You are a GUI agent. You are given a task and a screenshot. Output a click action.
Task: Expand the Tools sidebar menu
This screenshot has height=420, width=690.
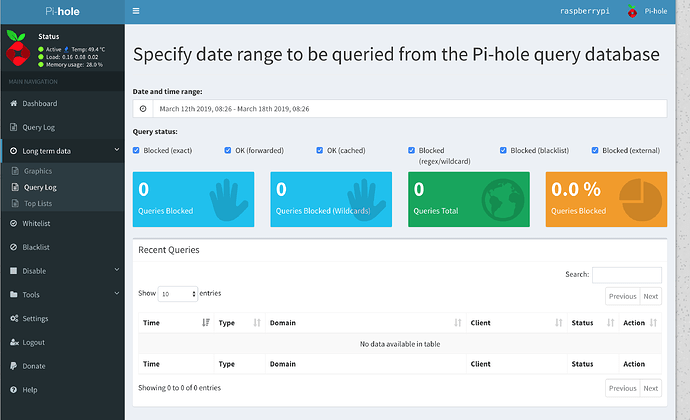coord(62,294)
